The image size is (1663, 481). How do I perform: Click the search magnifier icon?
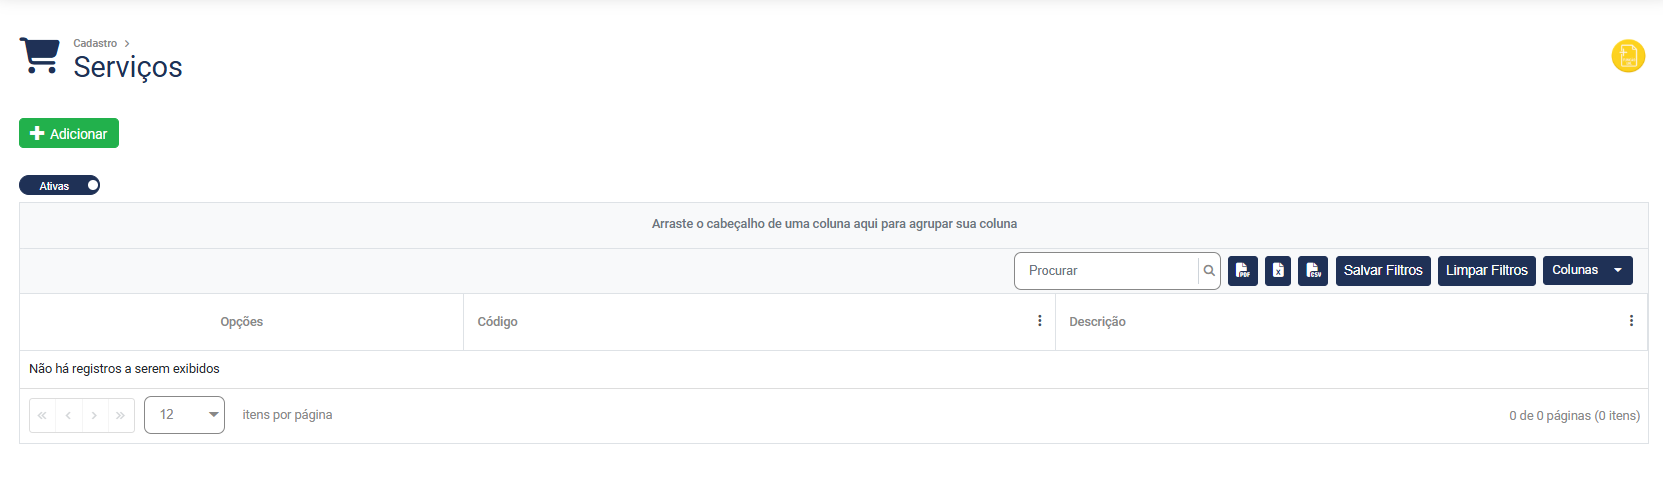click(x=1209, y=271)
